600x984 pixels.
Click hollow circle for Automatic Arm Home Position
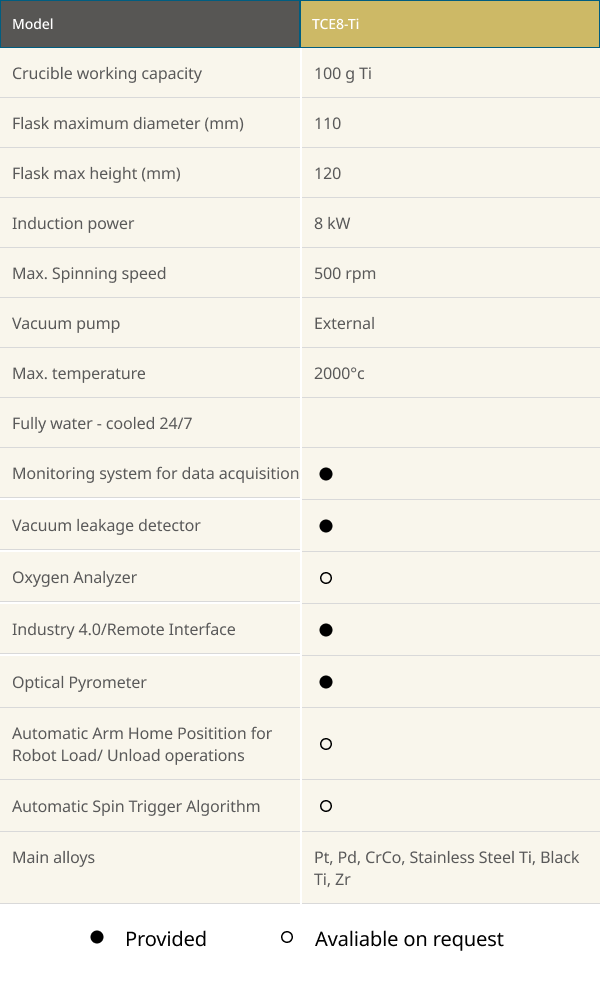click(x=326, y=744)
